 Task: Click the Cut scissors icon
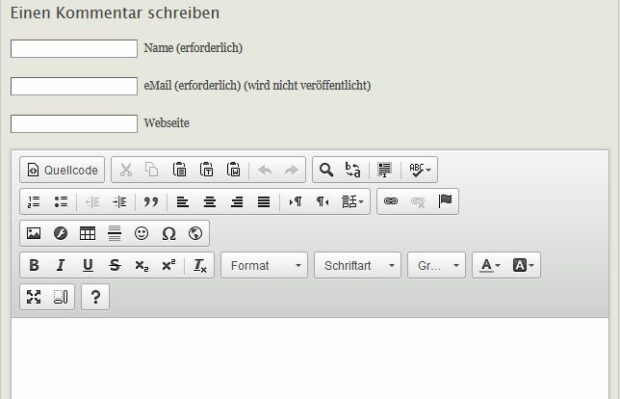(x=126, y=170)
